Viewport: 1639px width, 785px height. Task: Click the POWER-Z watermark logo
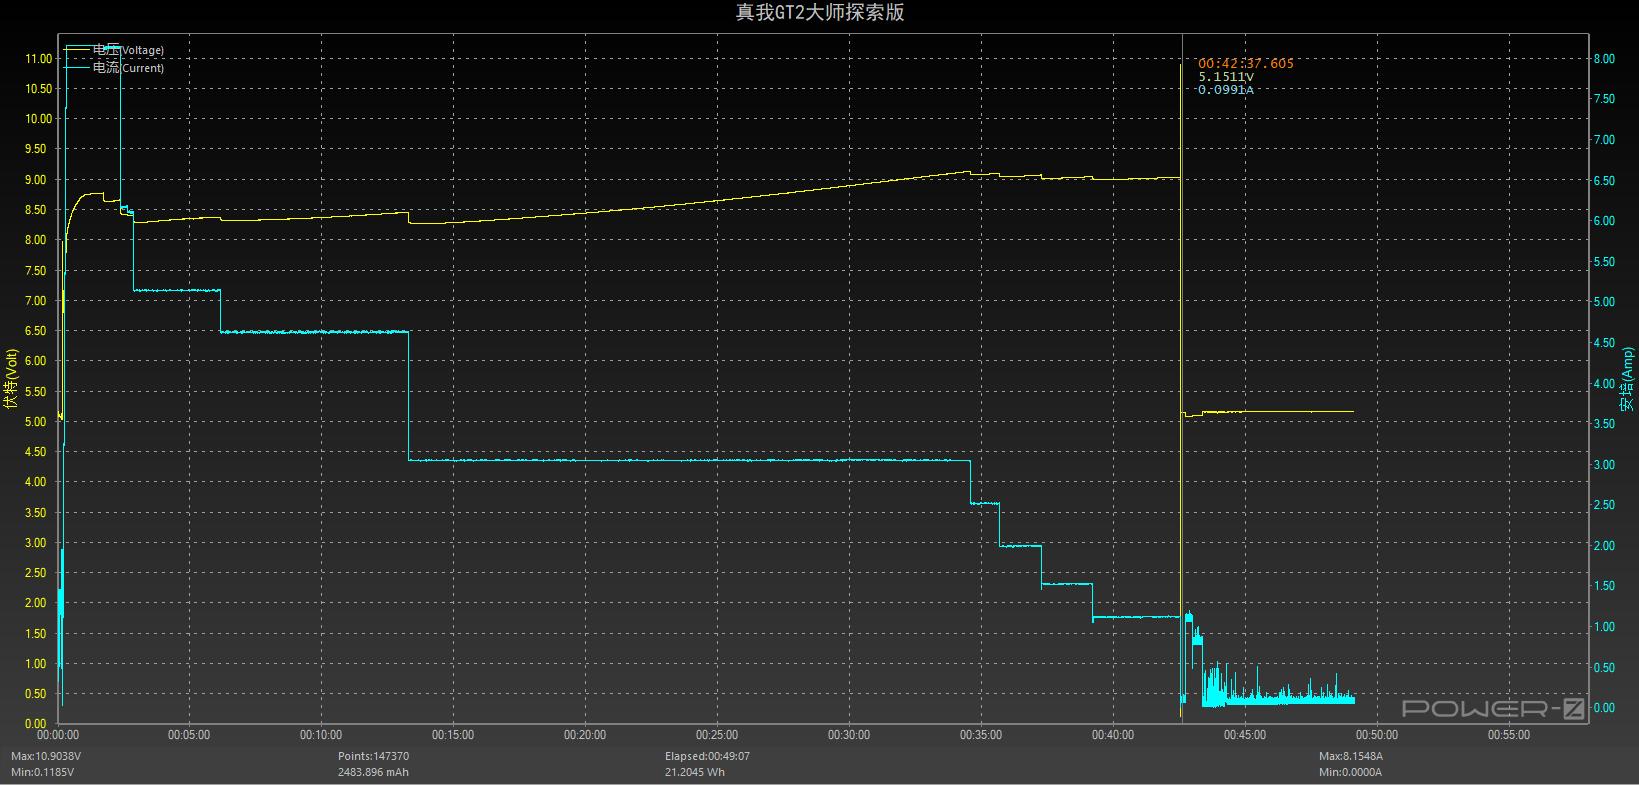(x=1493, y=708)
